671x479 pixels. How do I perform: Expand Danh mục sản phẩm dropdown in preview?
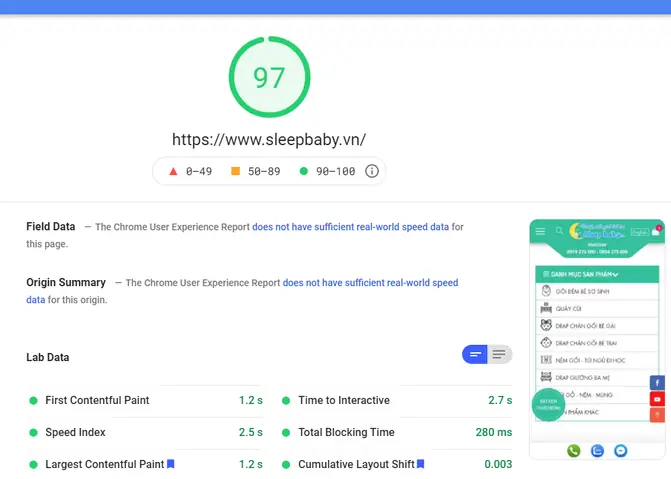597,274
